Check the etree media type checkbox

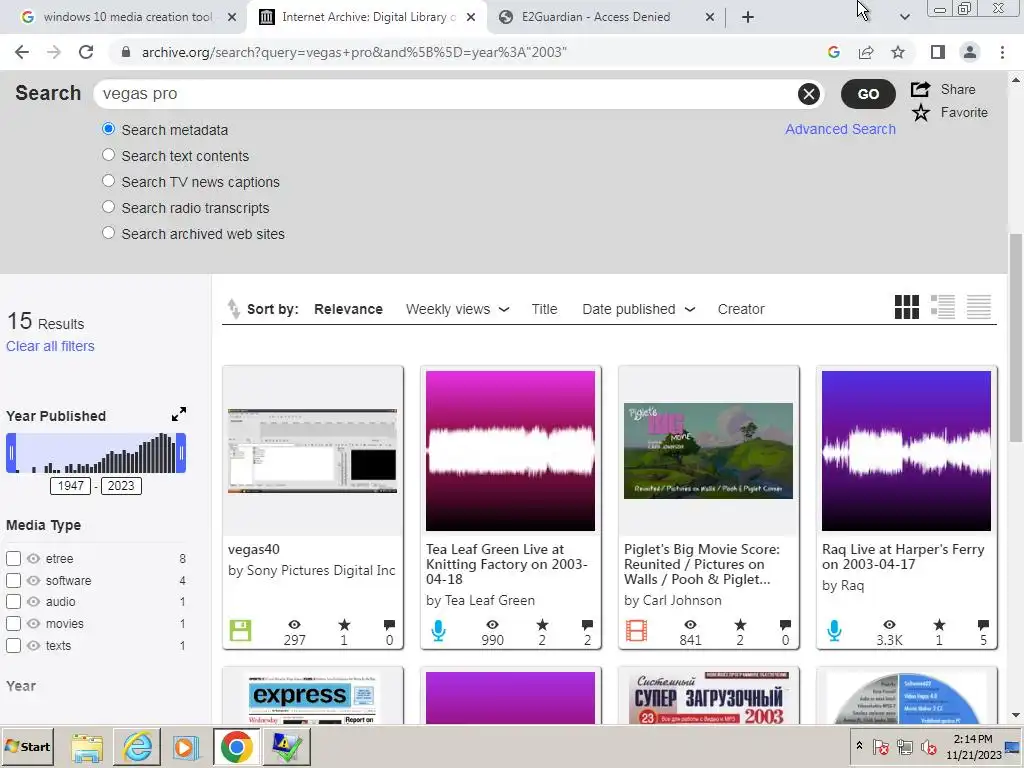13,558
